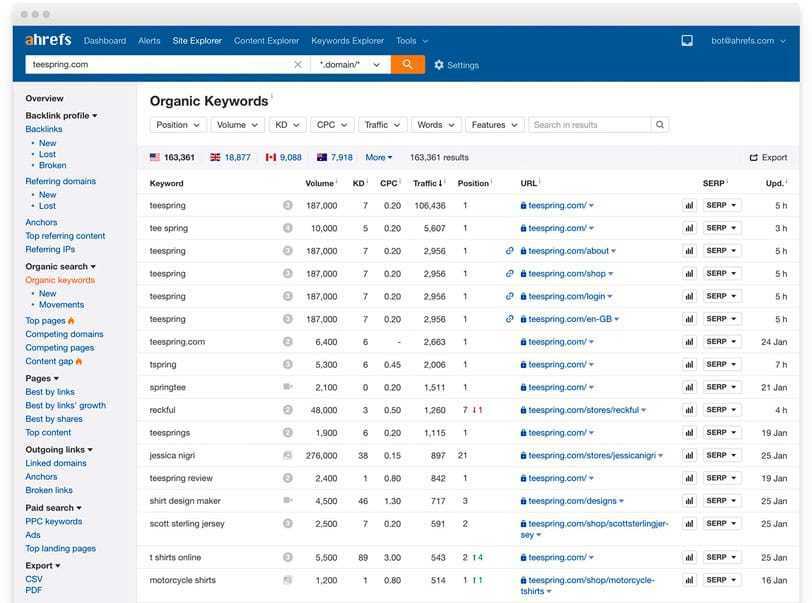Switch to Site Explorer tab
Screen dimensions: 812x603
coord(197,40)
